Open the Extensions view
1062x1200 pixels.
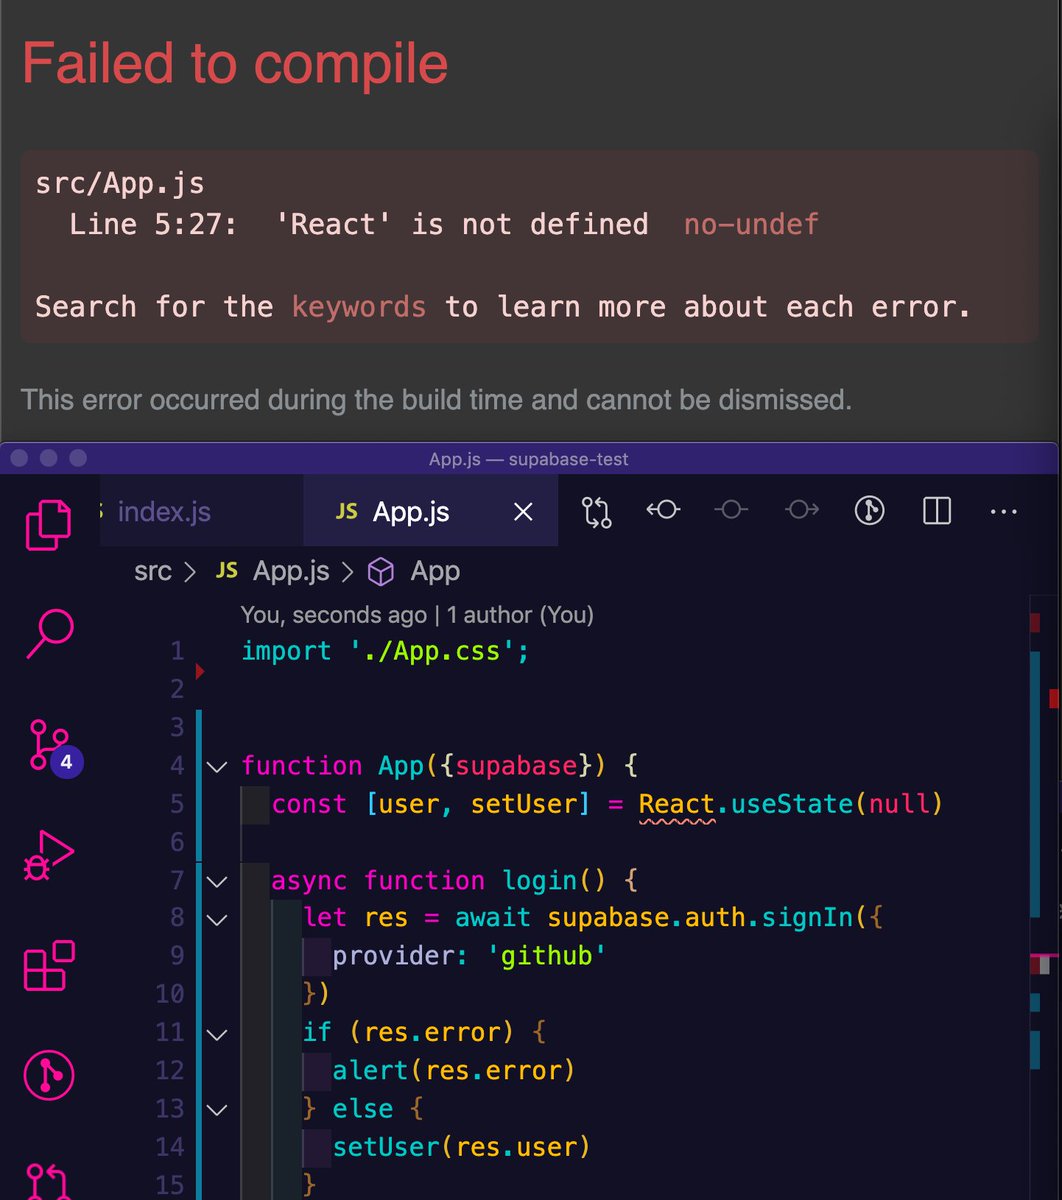coord(49,965)
